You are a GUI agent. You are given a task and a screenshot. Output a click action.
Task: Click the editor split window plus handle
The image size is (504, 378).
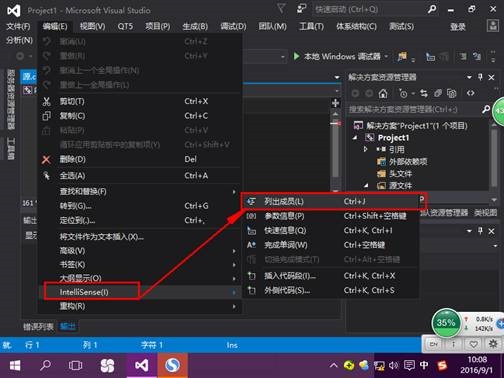336,103
